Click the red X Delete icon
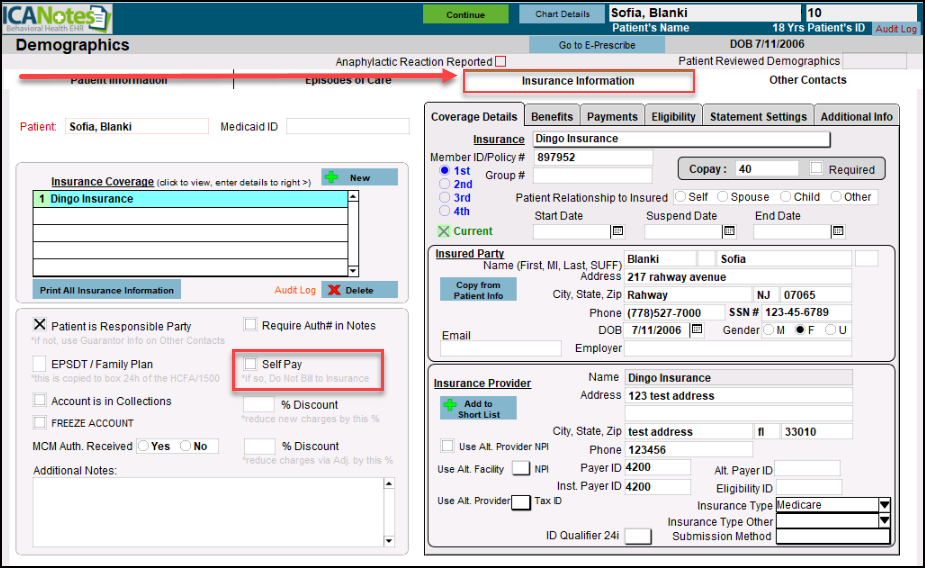This screenshot has width=925, height=568. pyautogui.click(x=334, y=290)
